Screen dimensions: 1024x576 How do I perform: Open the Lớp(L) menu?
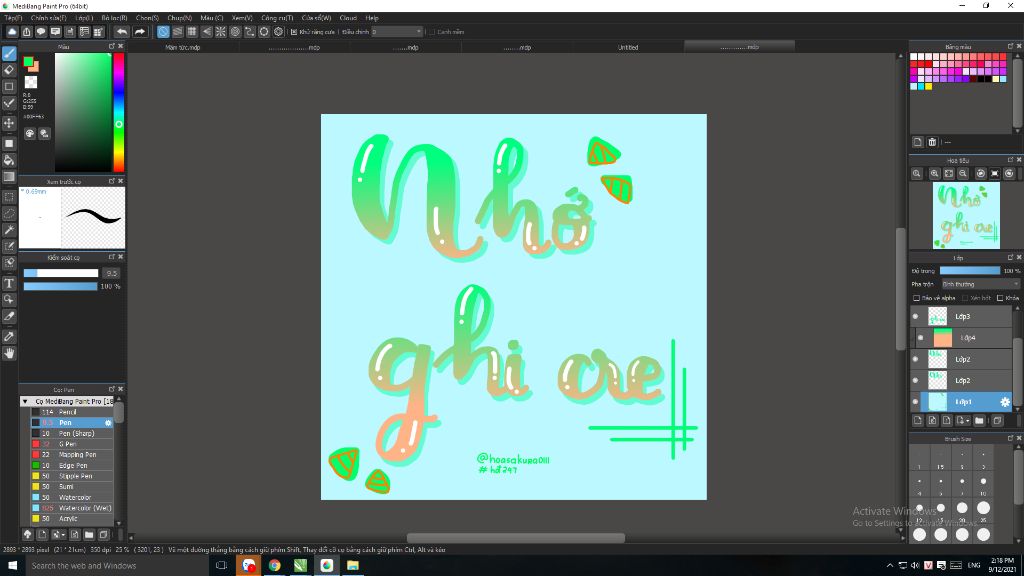click(x=84, y=18)
